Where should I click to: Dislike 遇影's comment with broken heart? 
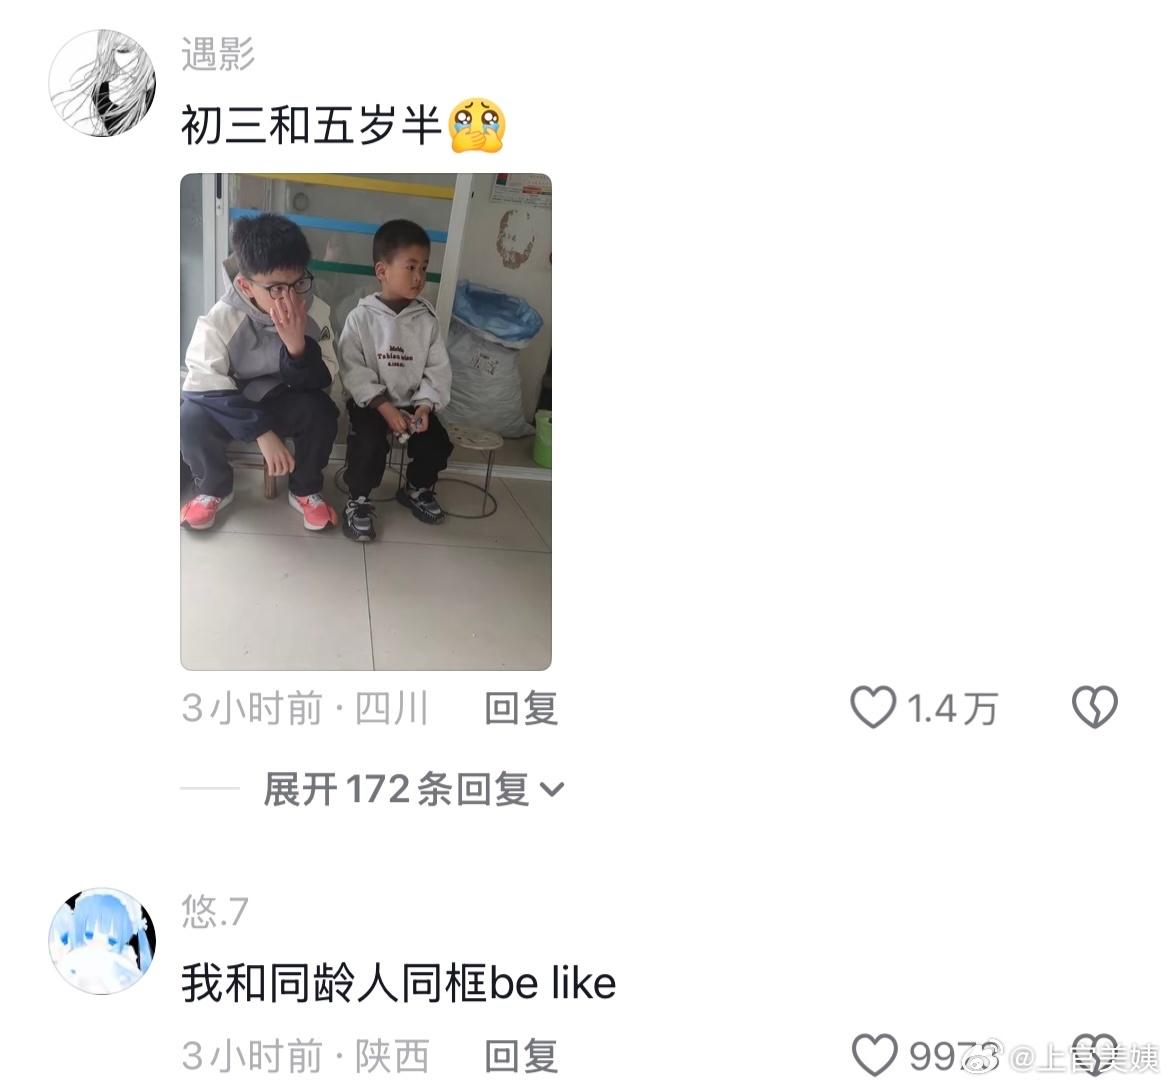(x=1095, y=707)
